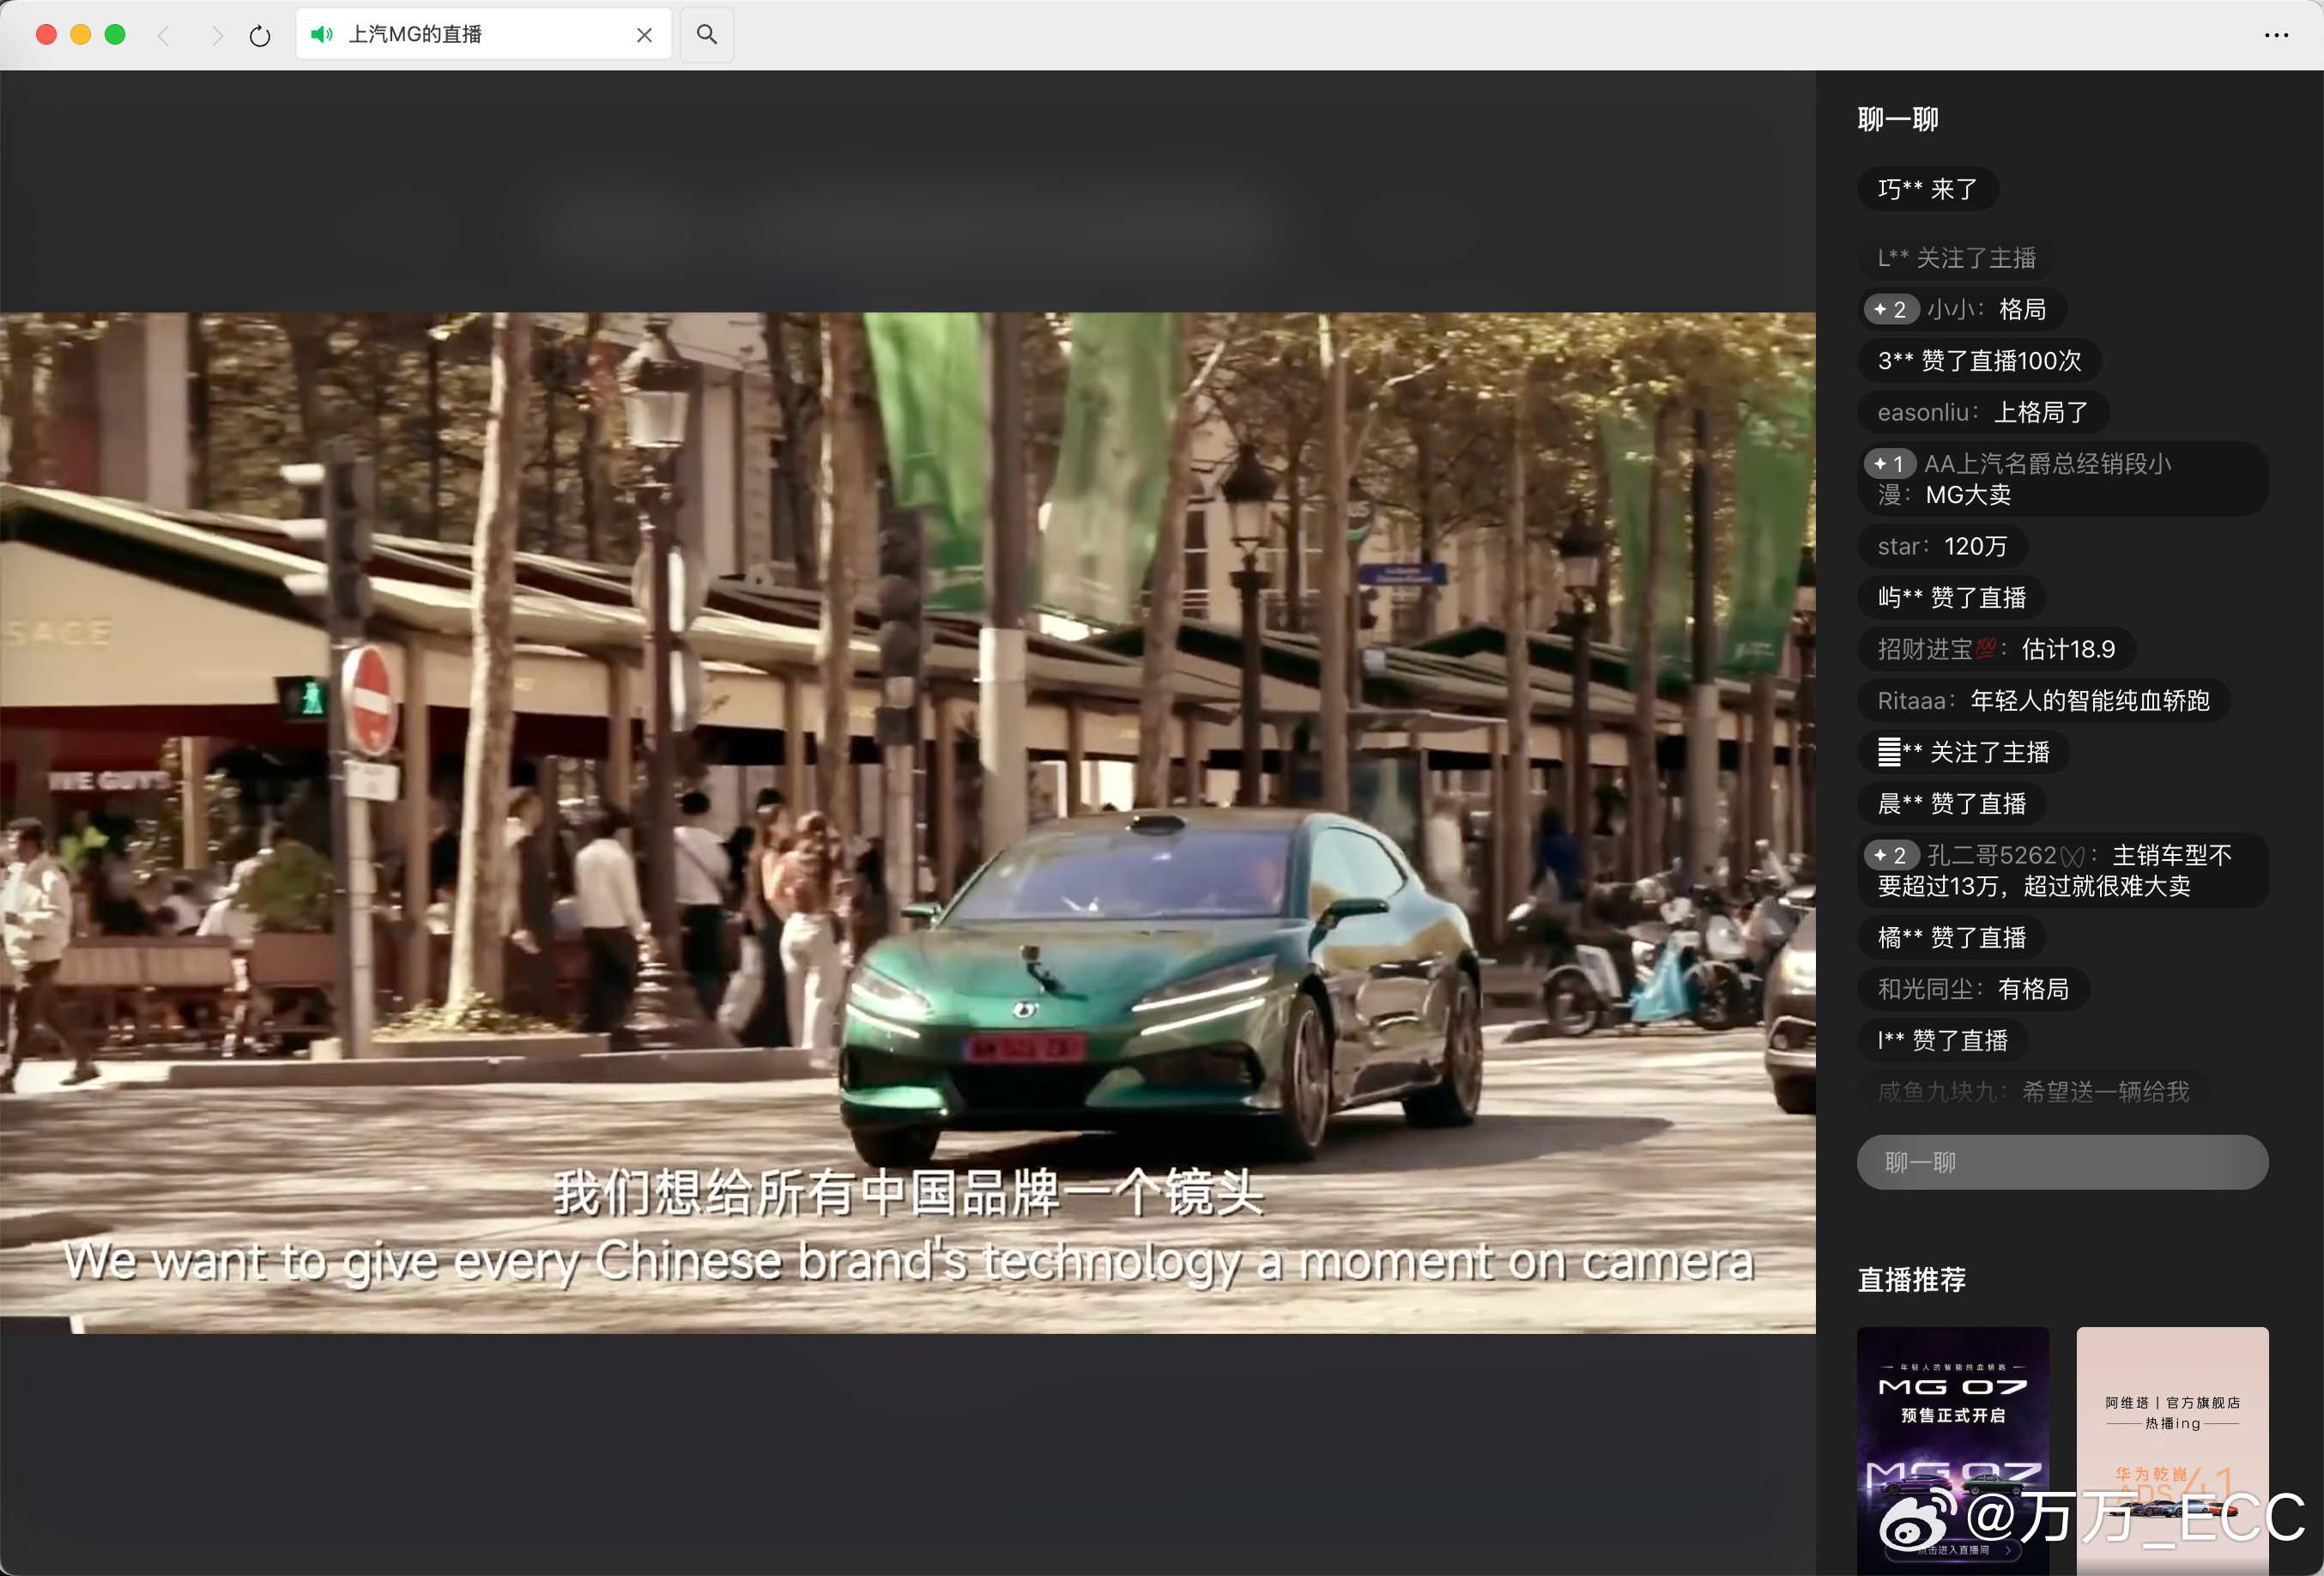Click the 点击进入直播间 button on MG07 card

1952,1550
